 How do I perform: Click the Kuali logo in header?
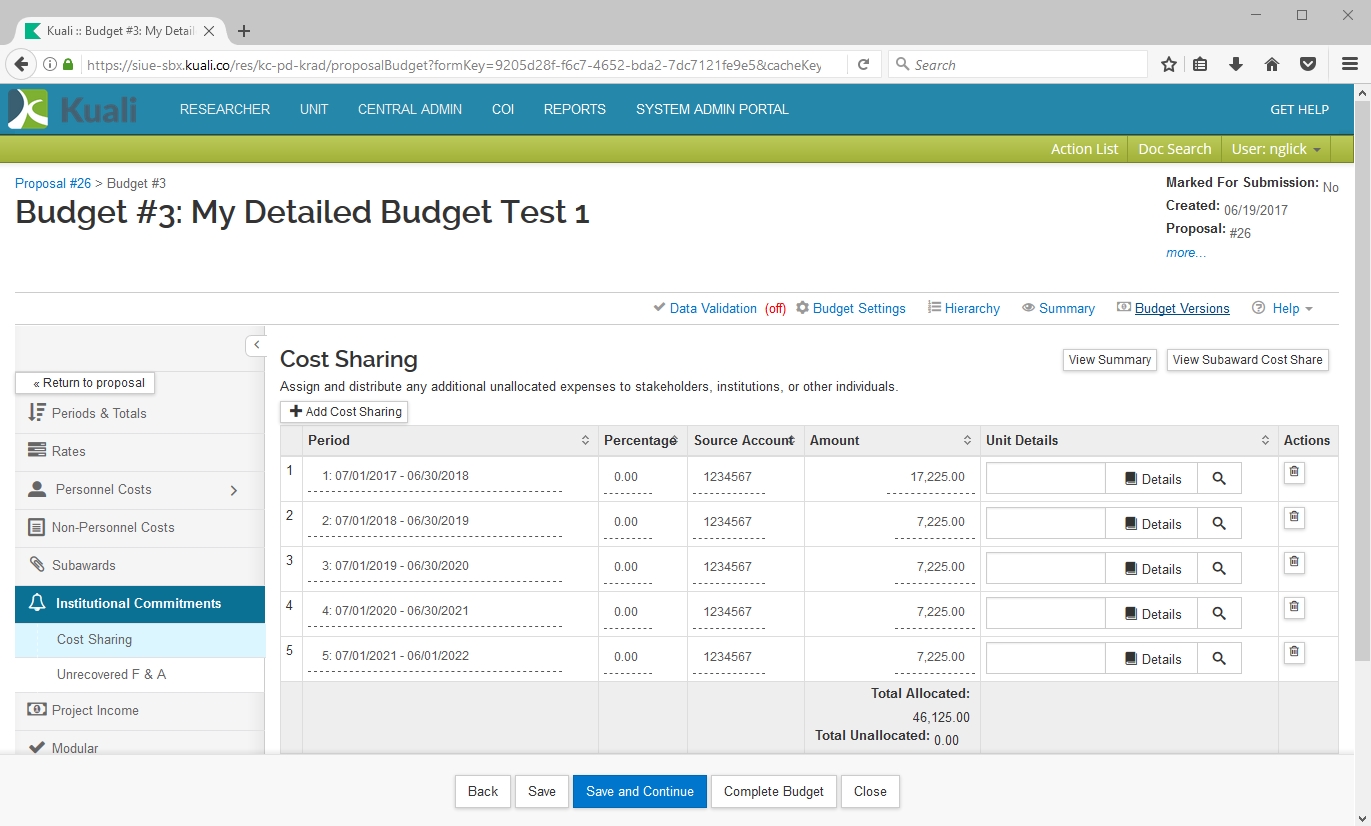73,109
